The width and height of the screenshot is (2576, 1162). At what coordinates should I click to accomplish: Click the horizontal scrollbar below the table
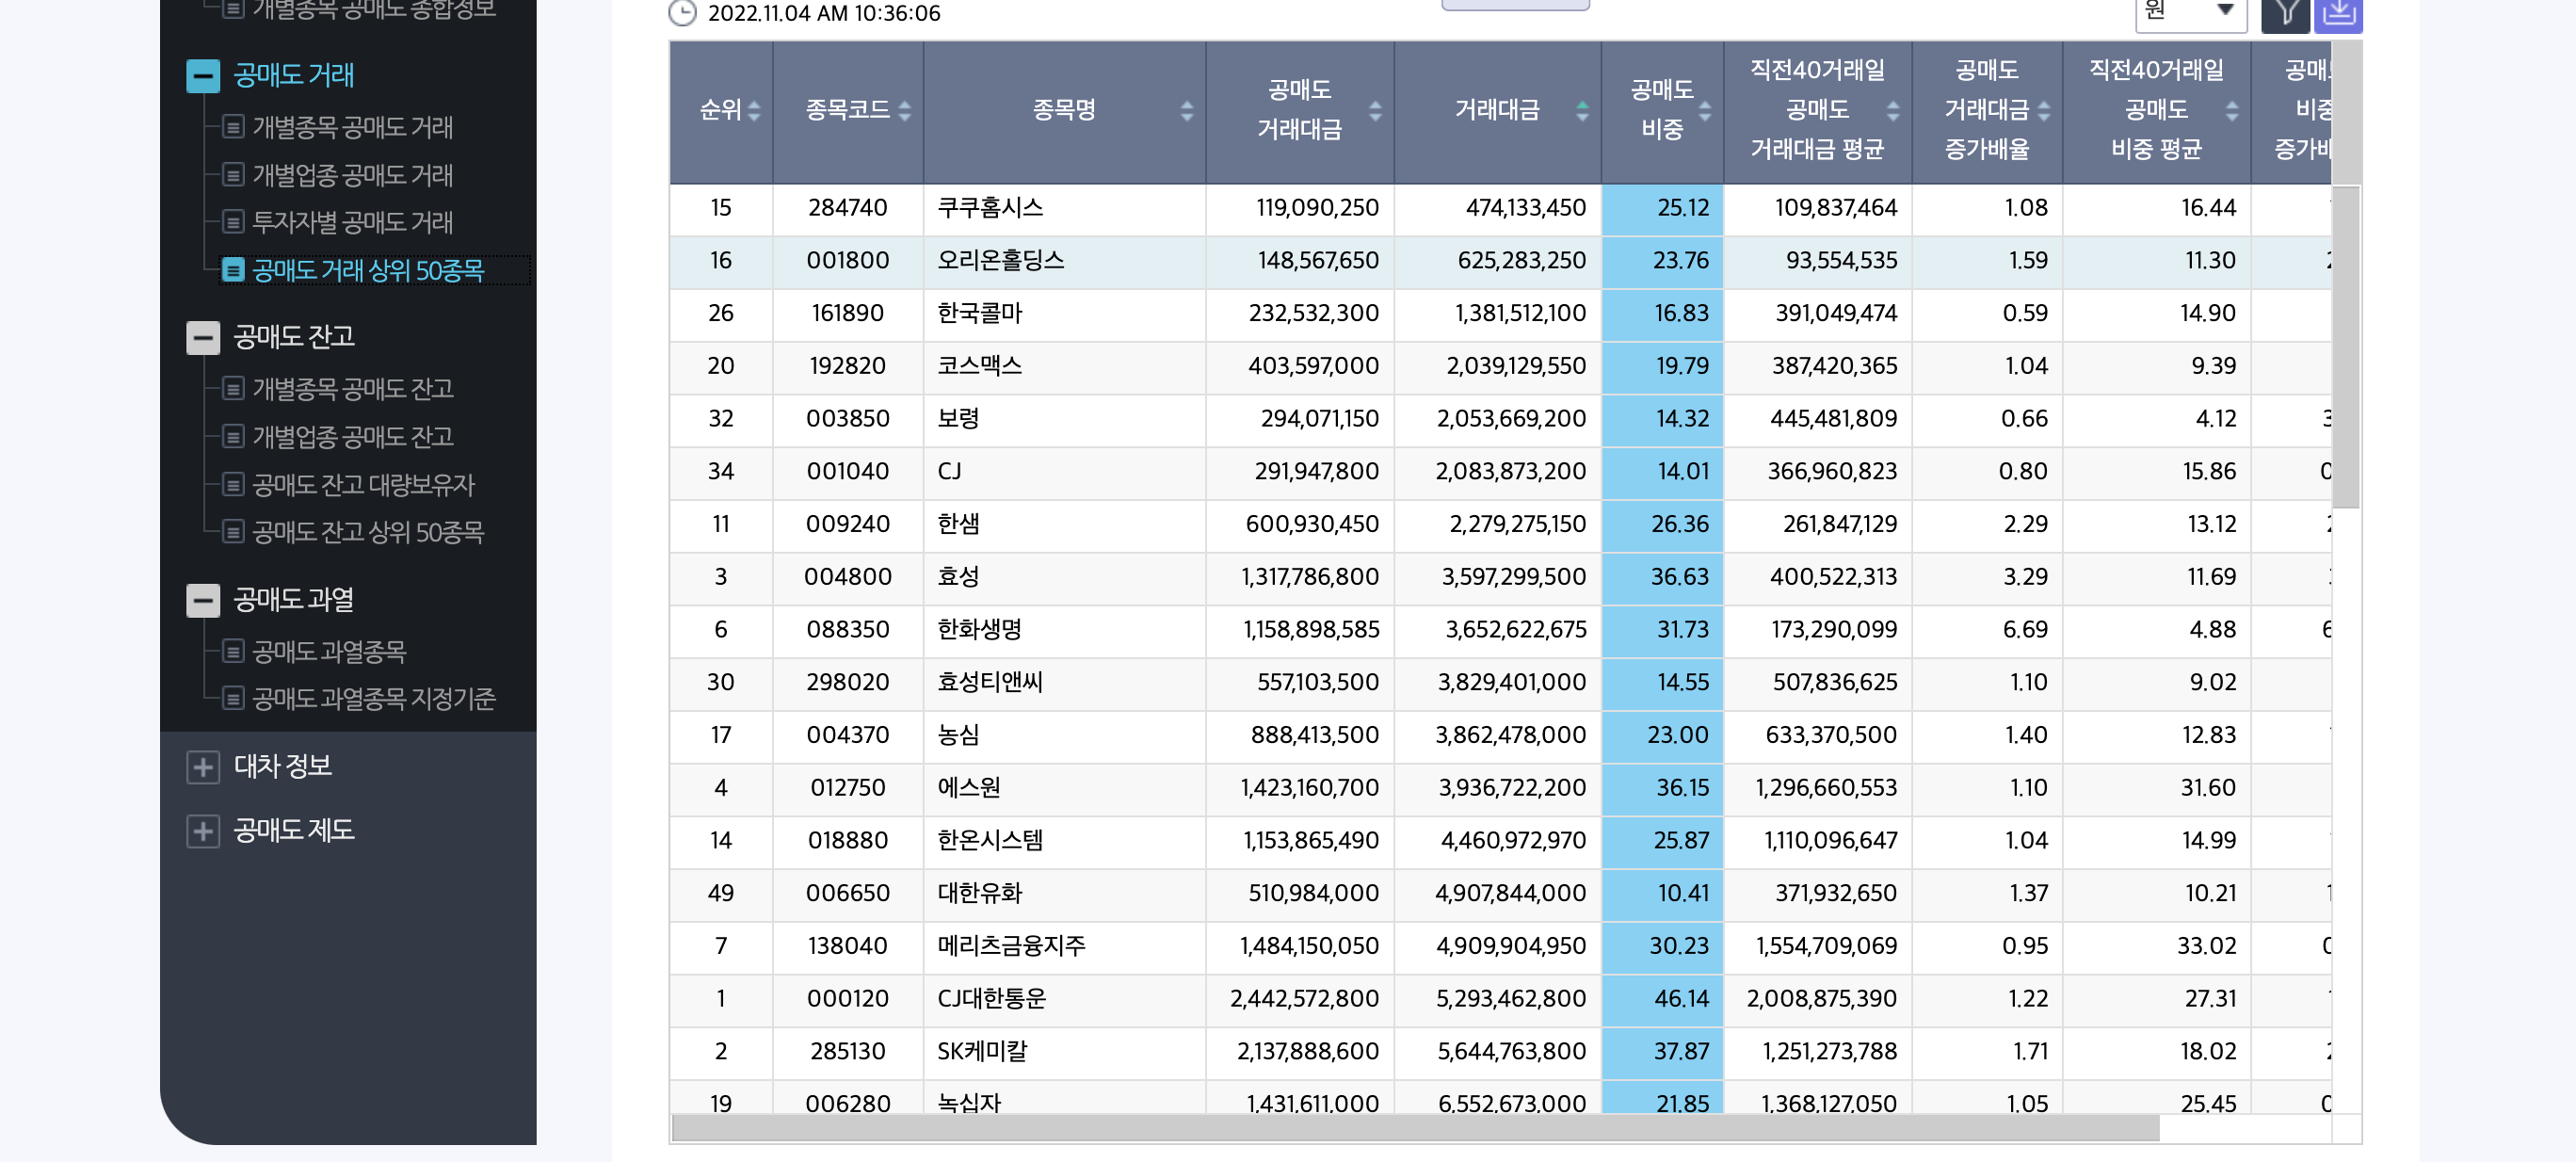point(1415,1129)
